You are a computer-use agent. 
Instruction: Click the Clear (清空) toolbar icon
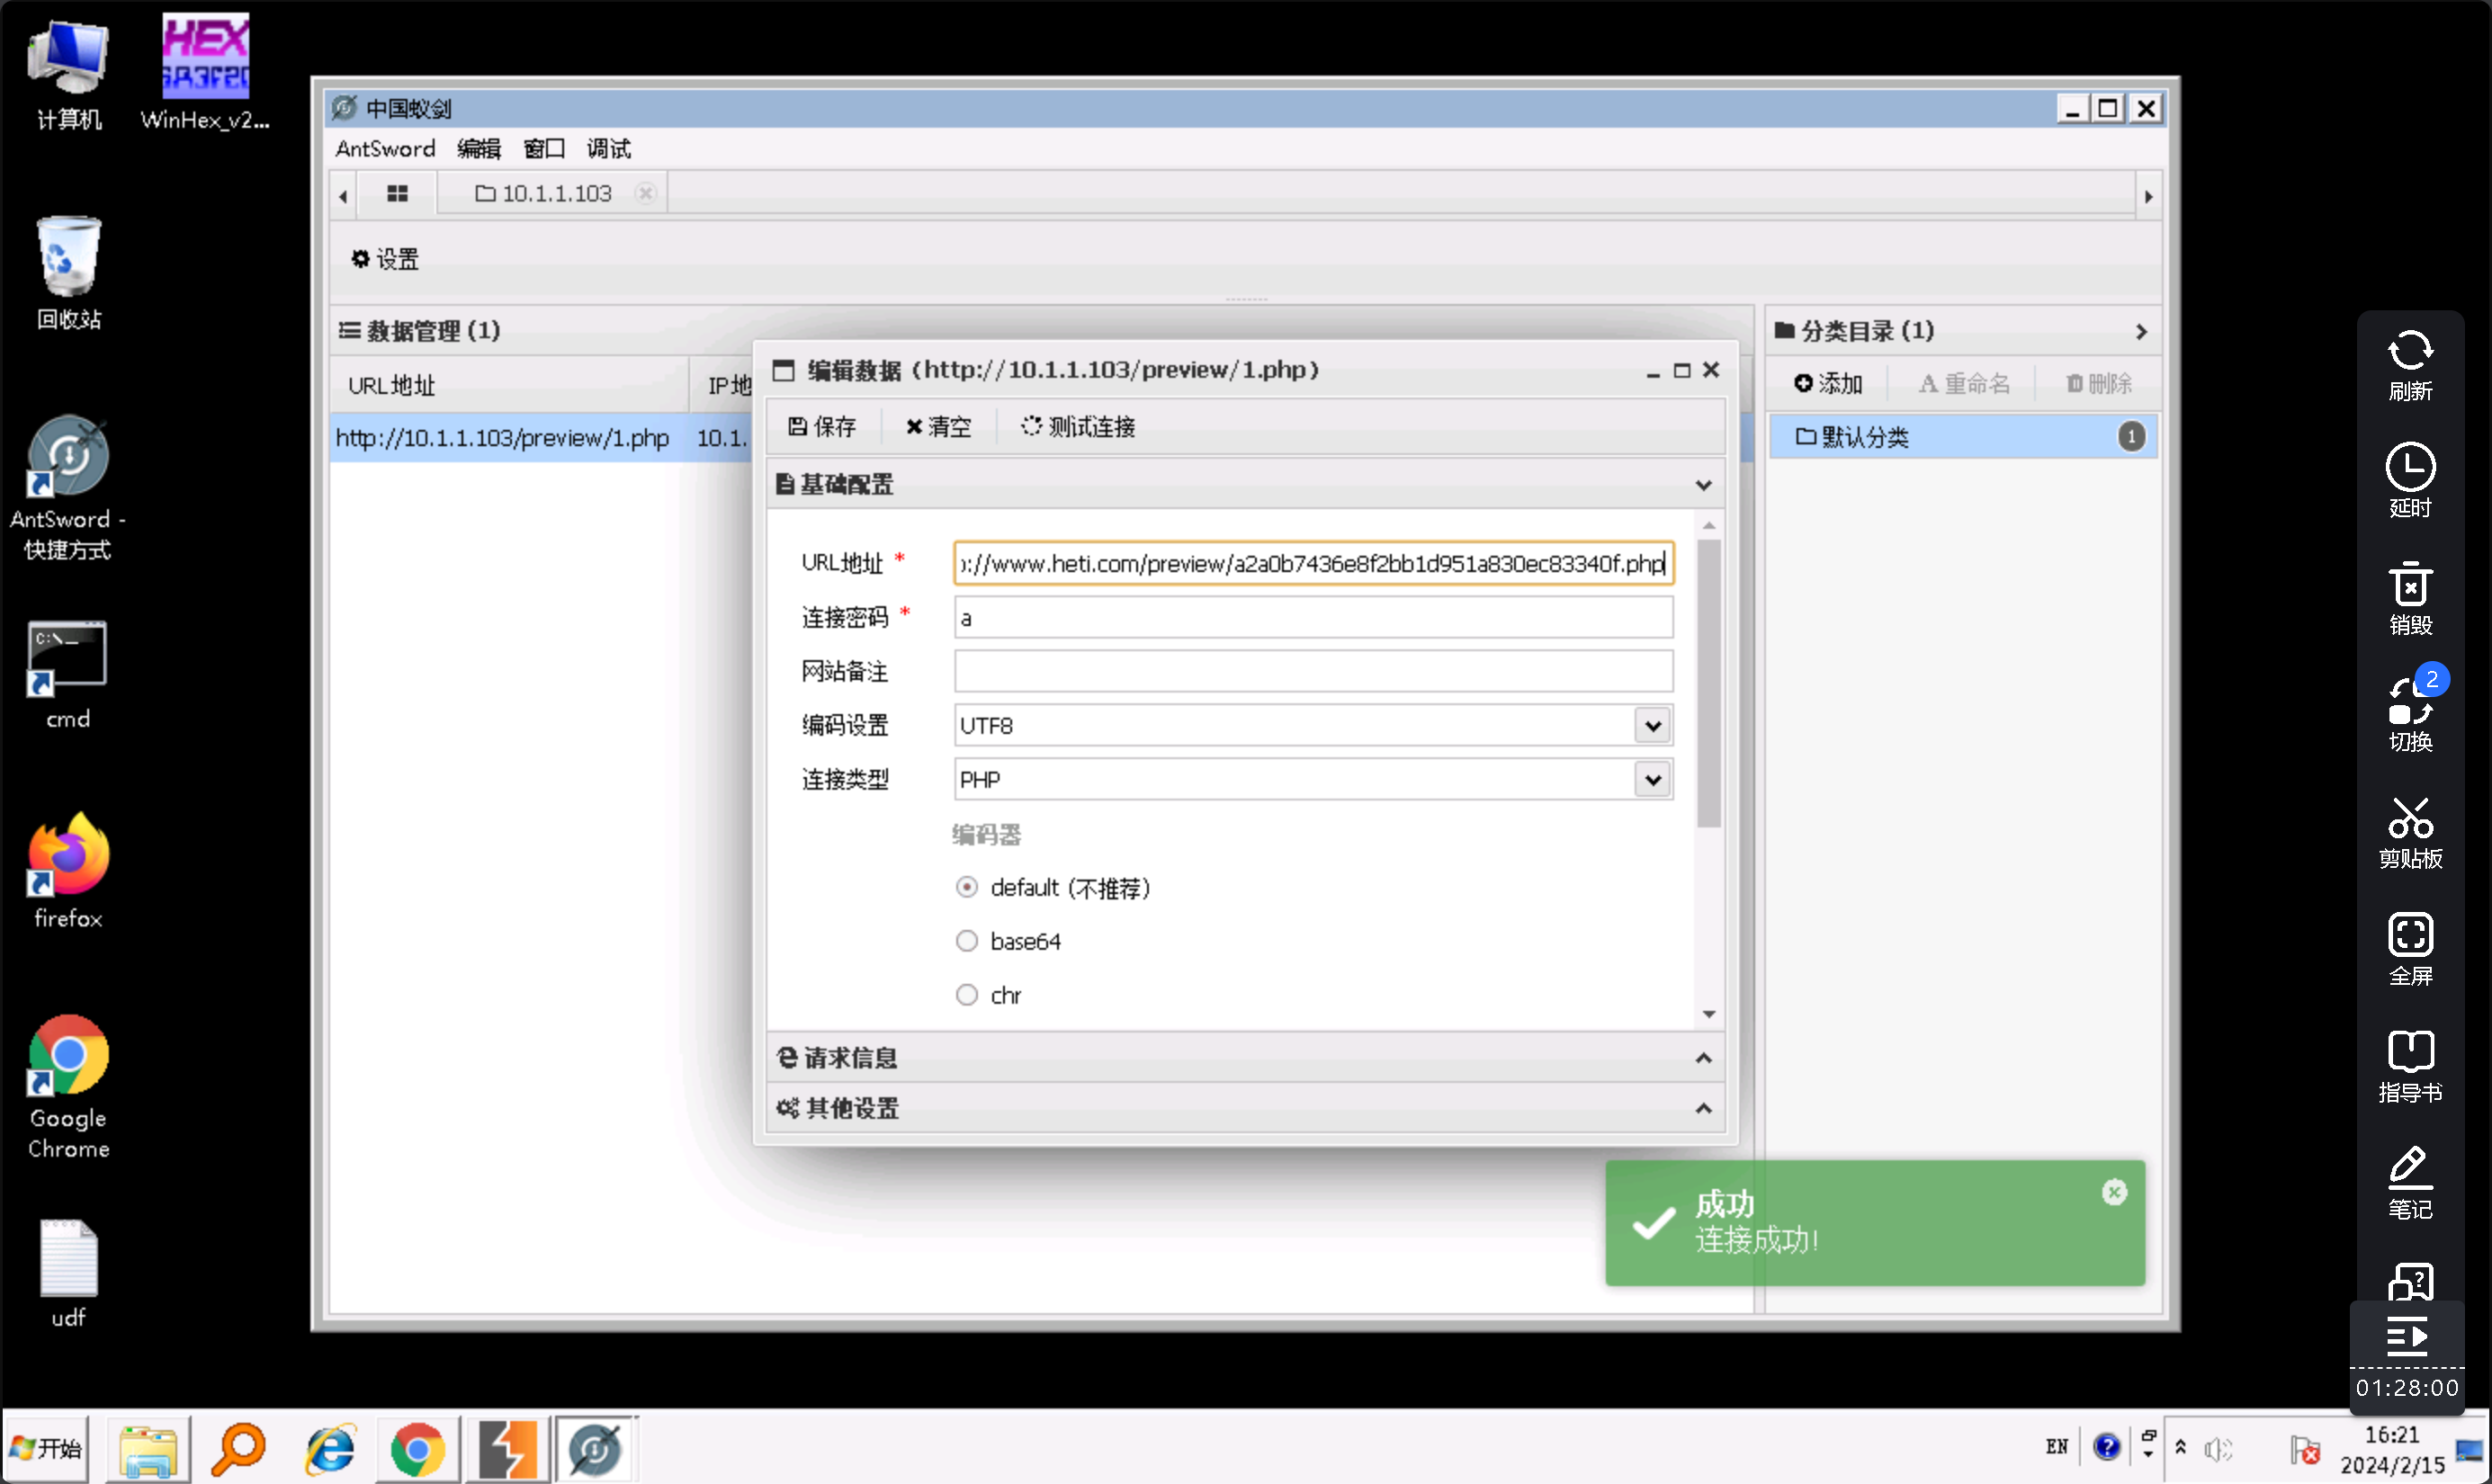pyautogui.click(x=914, y=427)
